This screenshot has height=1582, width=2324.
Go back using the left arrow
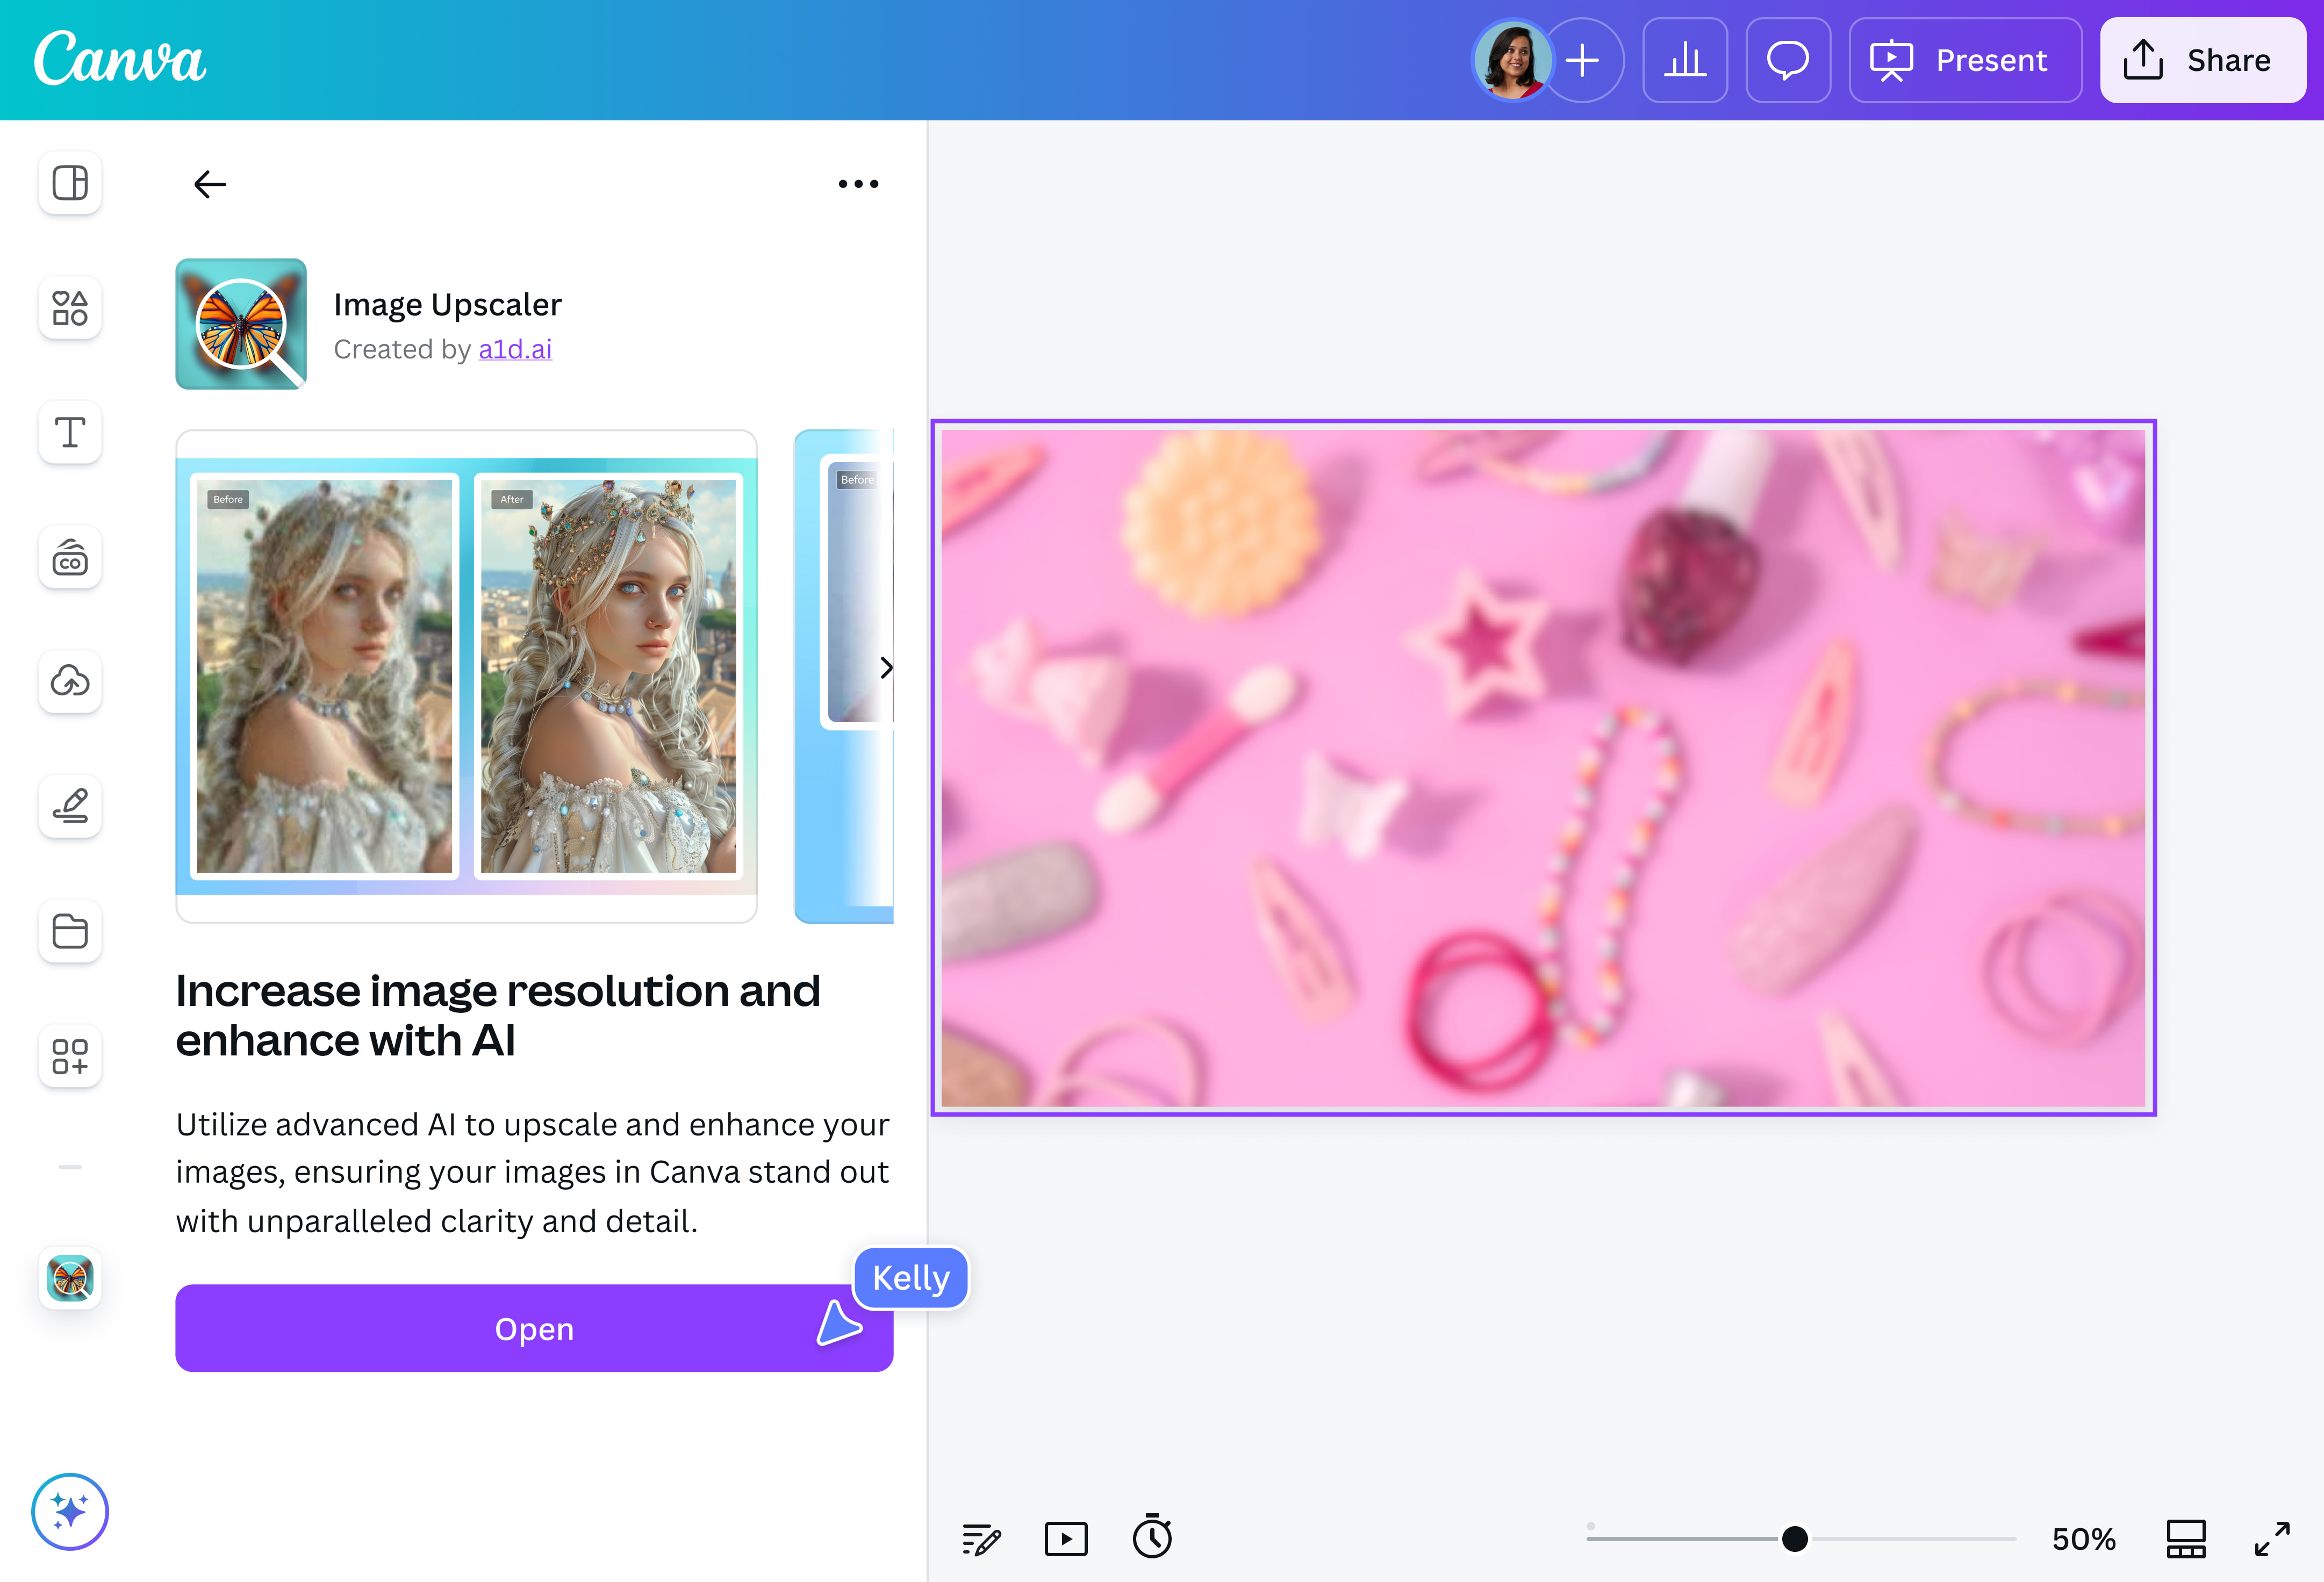tap(210, 184)
